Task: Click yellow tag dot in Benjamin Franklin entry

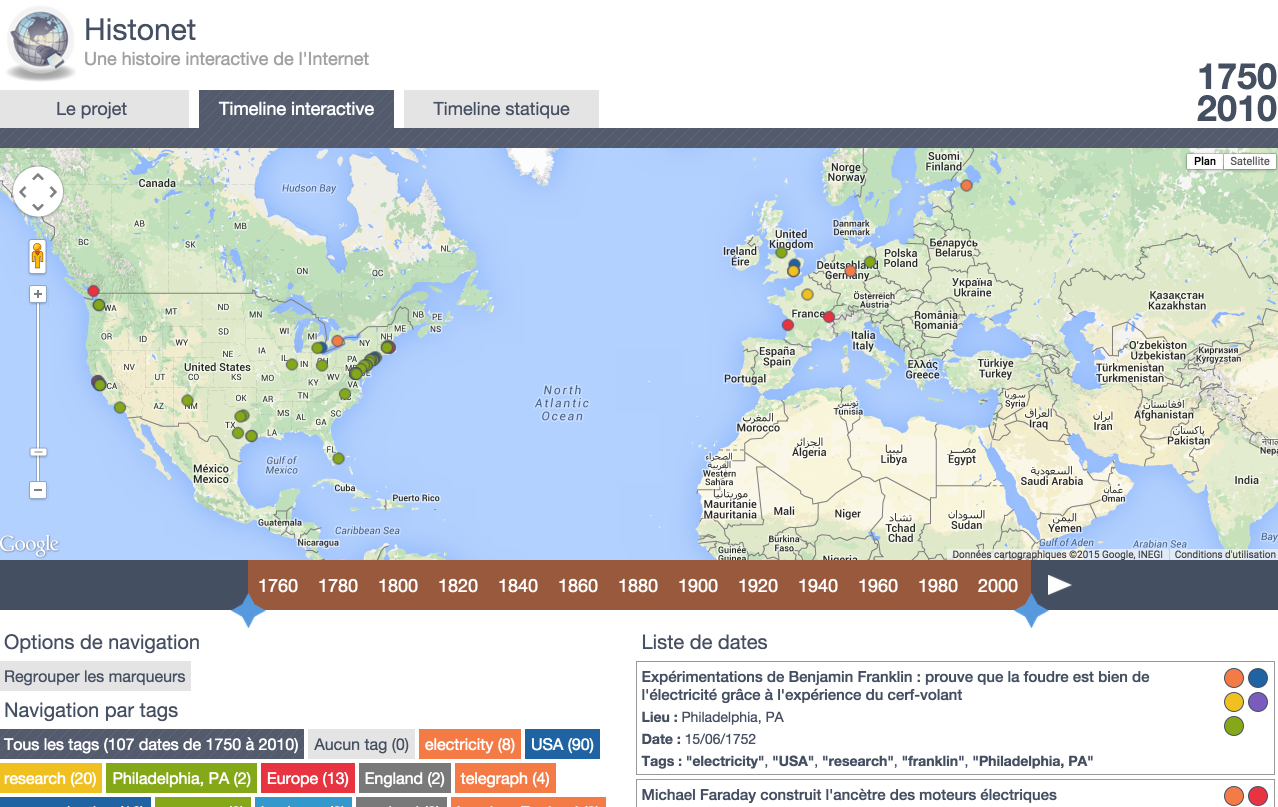Action: coord(1234,701)
